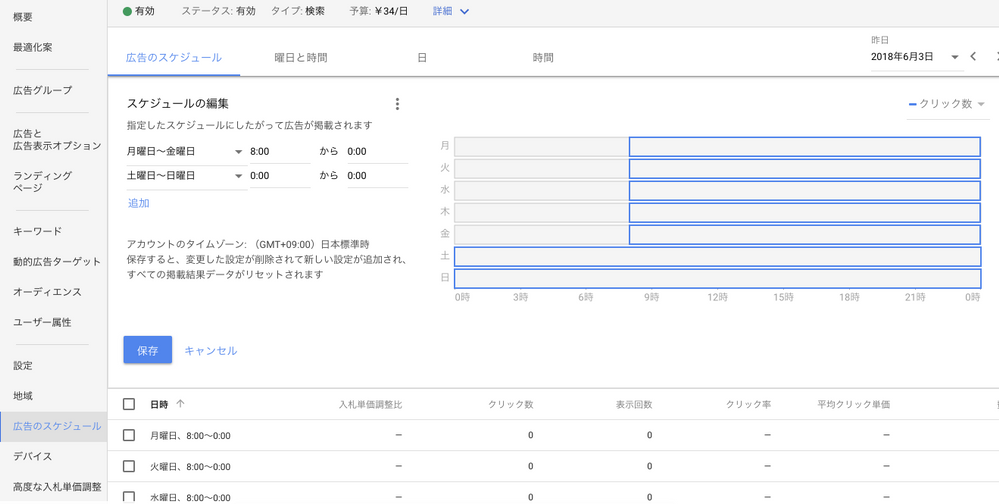999x504 pixels.
Task: Click the 保存 button
Action: click(148, 350)
